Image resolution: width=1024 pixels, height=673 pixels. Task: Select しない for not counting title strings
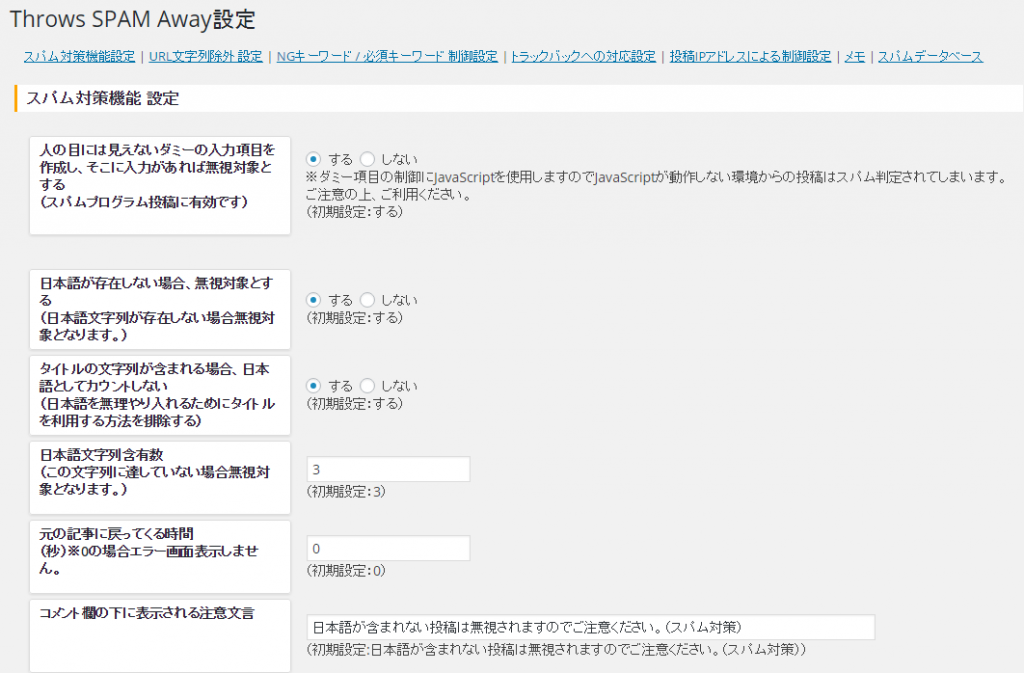pyautogui.click(x=368, y=386)
